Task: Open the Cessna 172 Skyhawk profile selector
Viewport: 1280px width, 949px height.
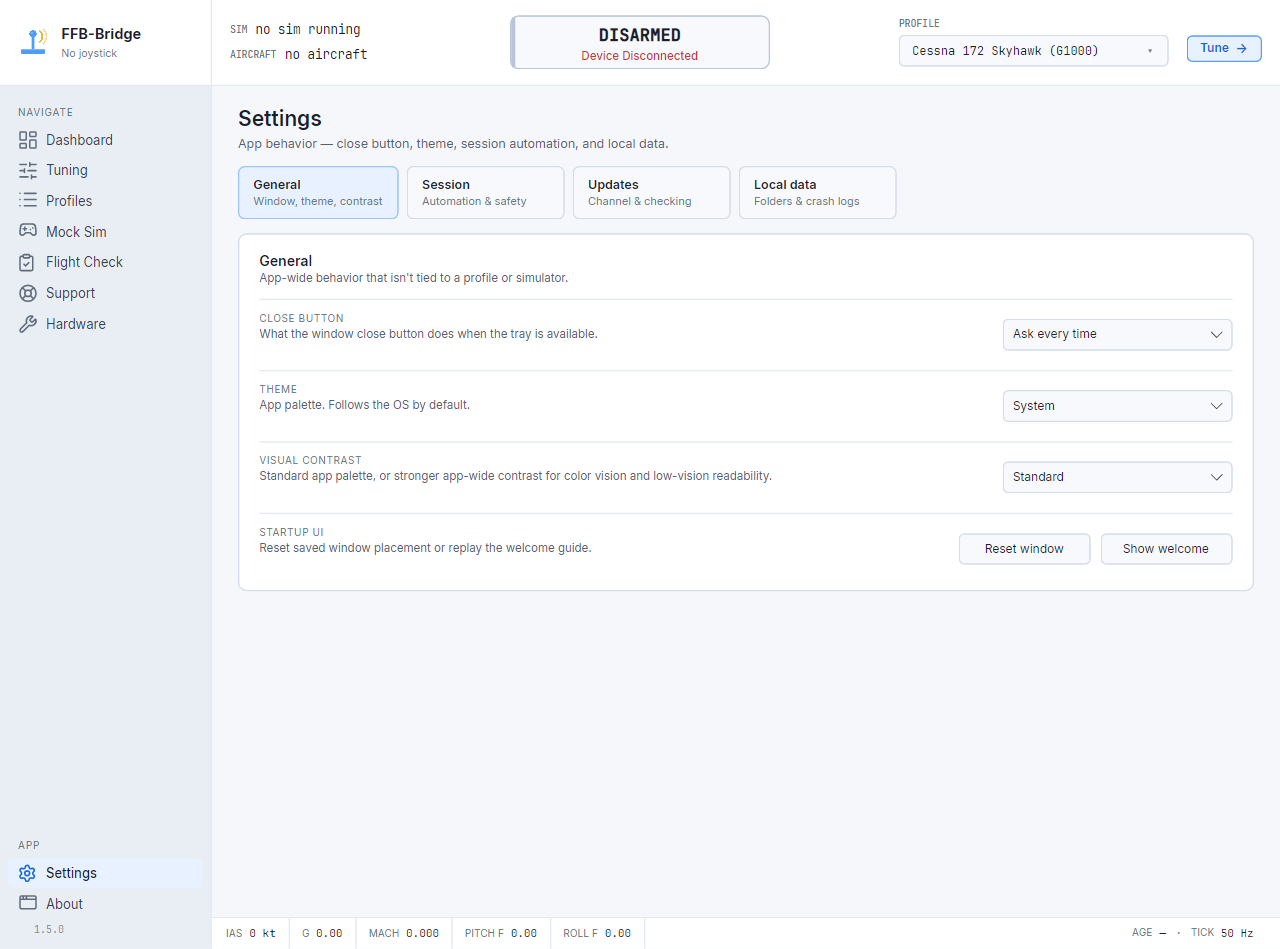Action: [1033, 51]
